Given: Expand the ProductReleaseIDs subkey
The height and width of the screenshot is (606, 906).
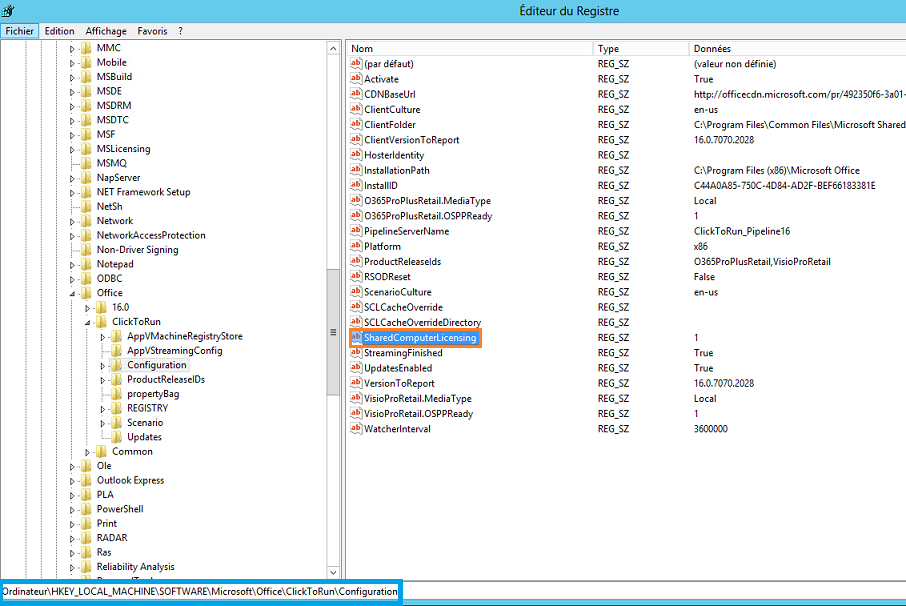Looking at the screenshot, I should tap(102, 380).
